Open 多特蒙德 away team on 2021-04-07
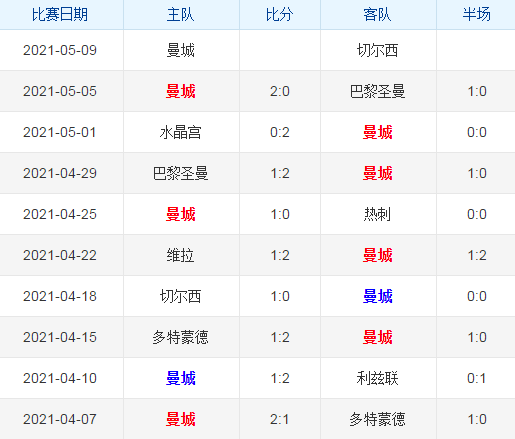The image size is (515, 439). [378, 419]
